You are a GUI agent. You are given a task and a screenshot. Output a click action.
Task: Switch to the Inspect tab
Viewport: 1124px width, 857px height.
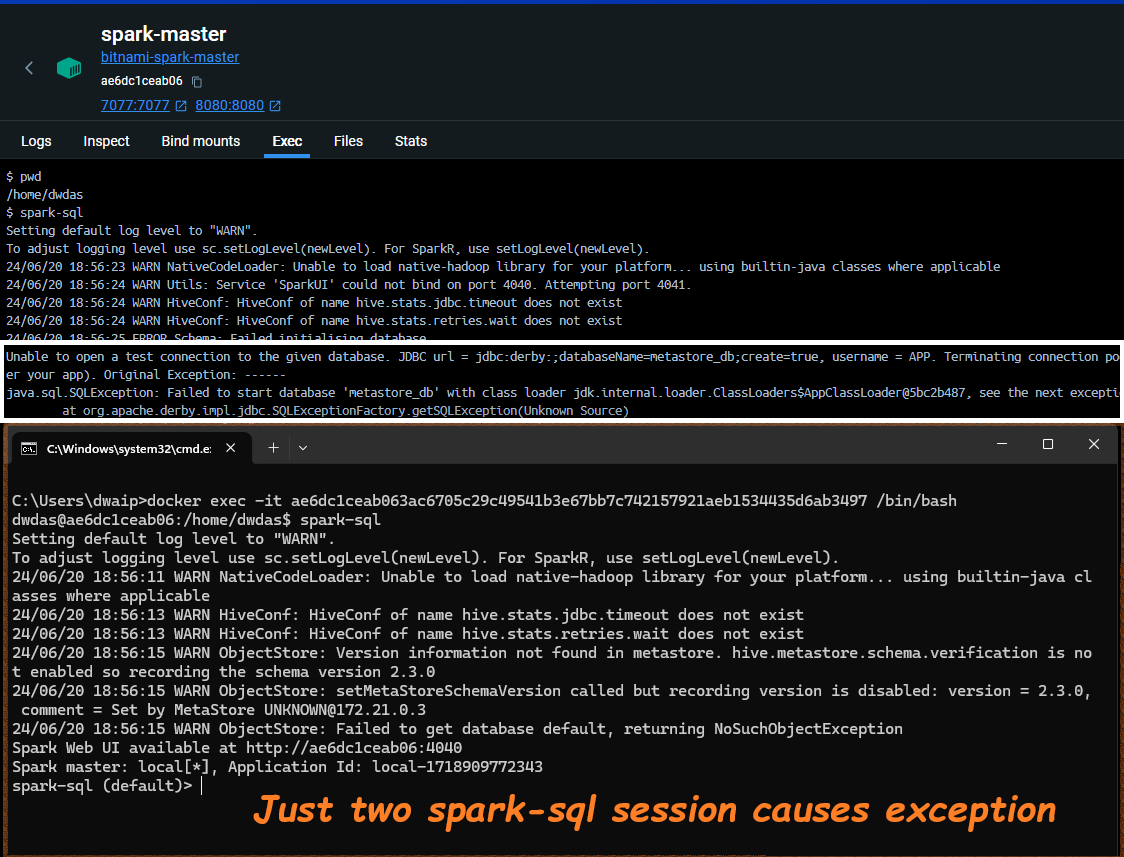[106, 141]
